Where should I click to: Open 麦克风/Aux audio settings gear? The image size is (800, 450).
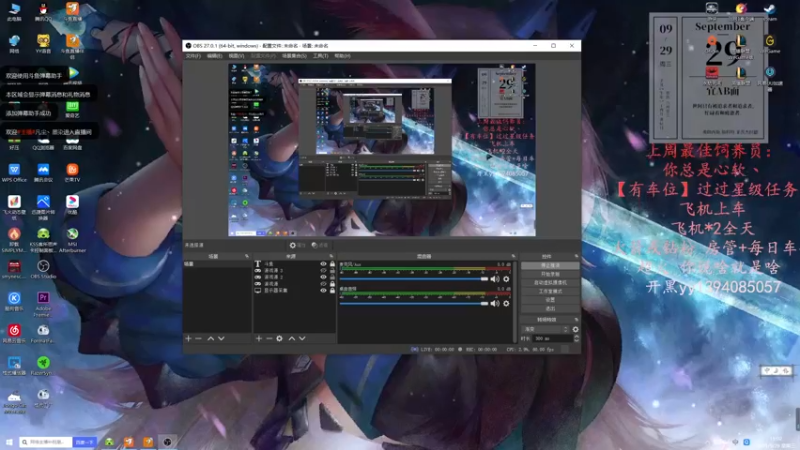[506, 279]
